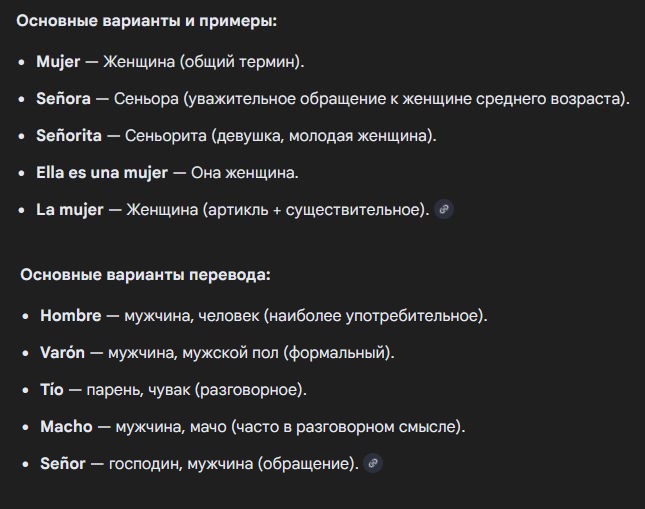
Task: Click the bold word Mujer
Action: 58,62
